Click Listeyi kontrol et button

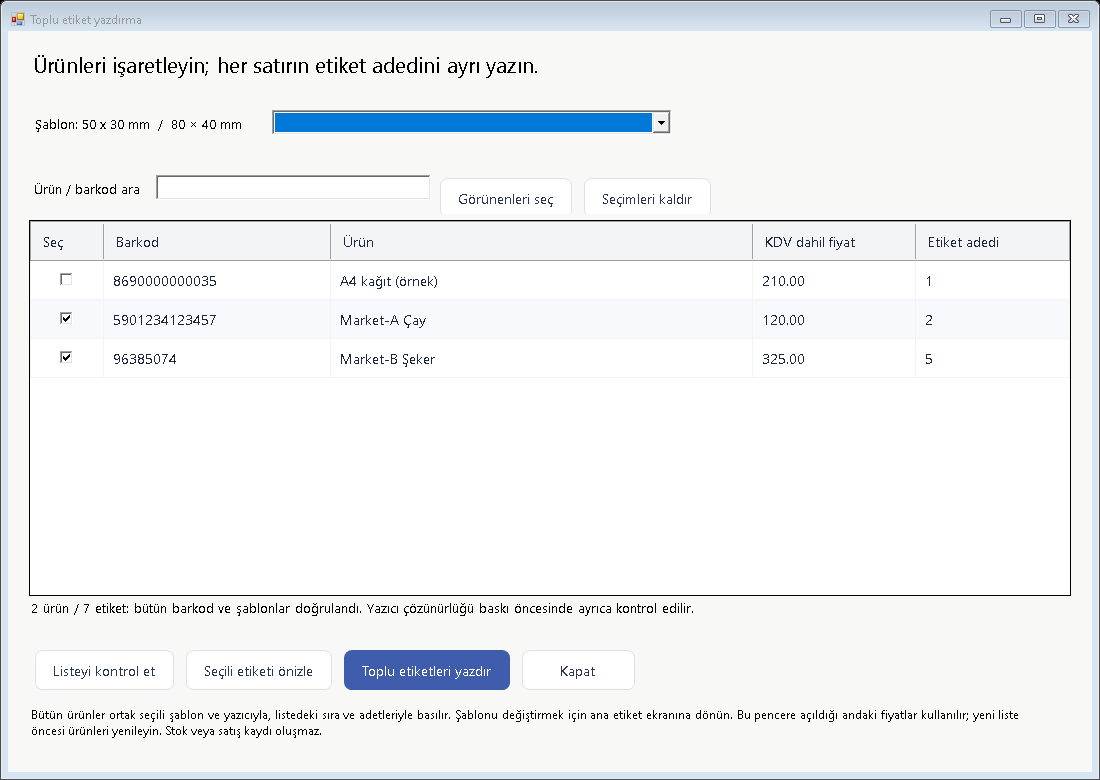(x=105, y=671)
